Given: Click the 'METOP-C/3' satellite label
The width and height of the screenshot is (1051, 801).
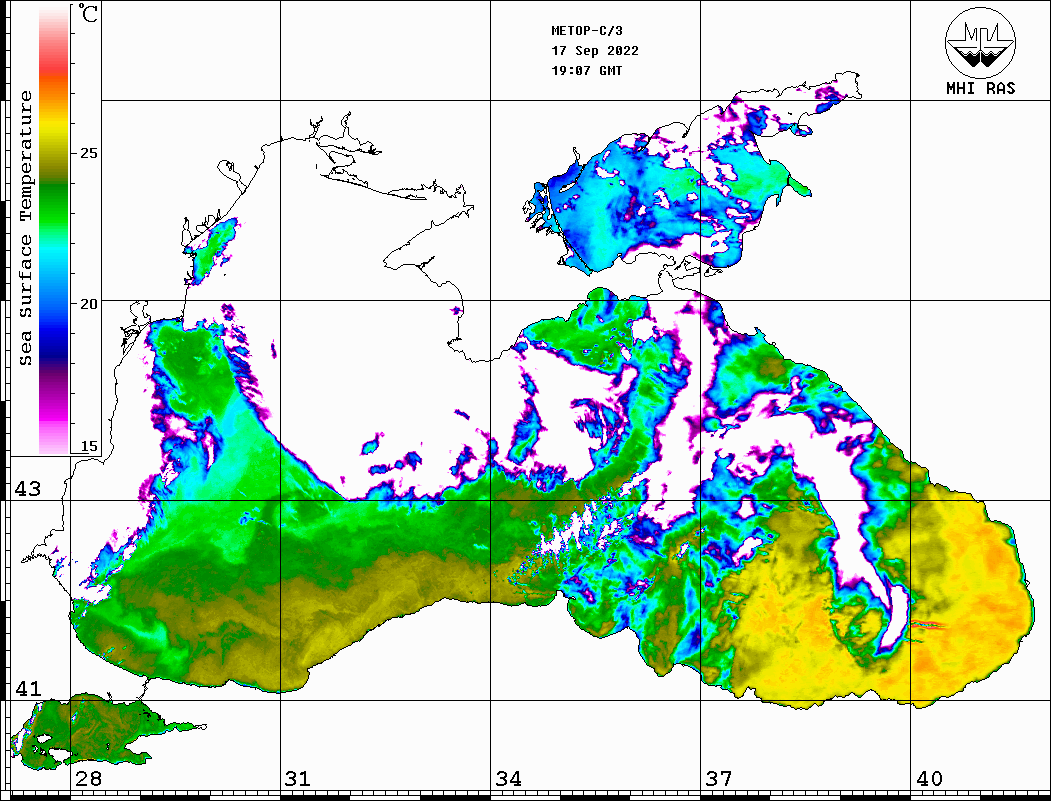Looking at the screenshot, I should click(x=587, y=31).
